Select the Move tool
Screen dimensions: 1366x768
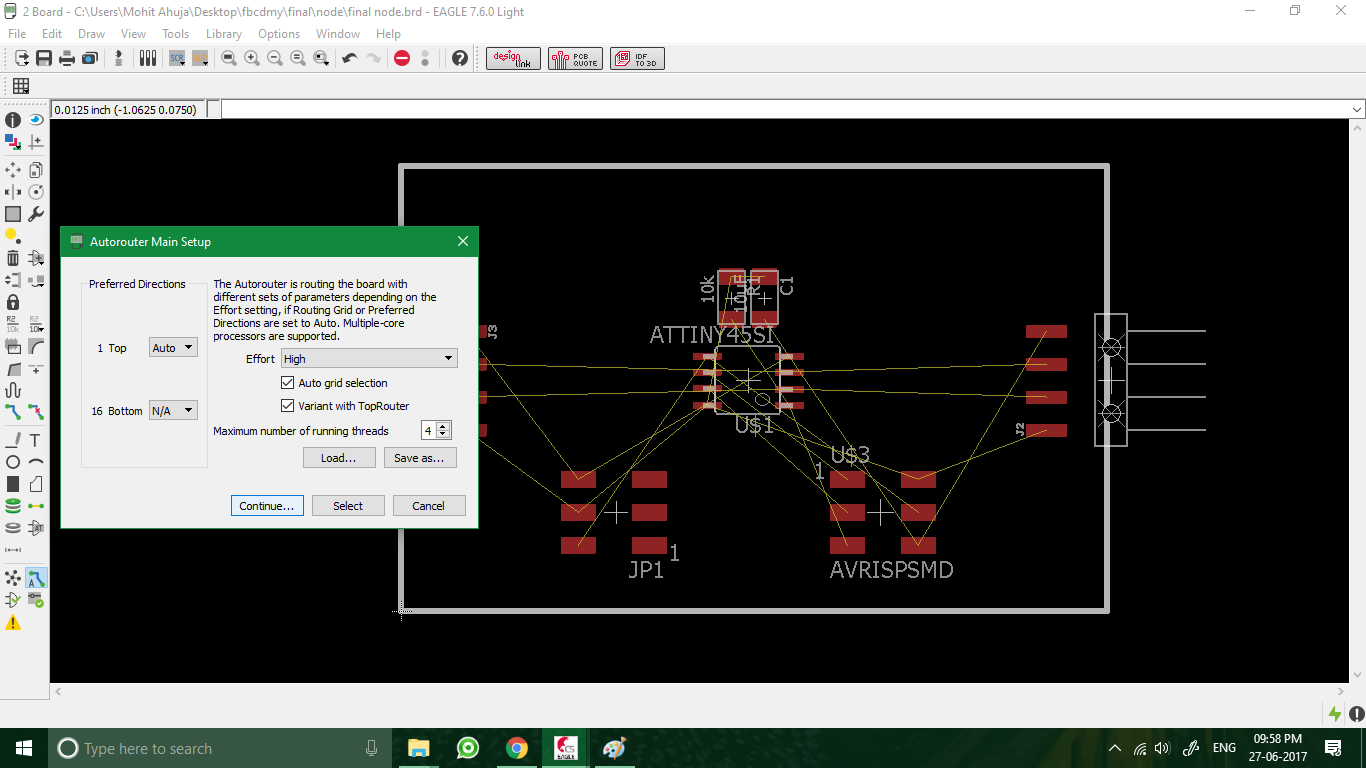point(13,170)
